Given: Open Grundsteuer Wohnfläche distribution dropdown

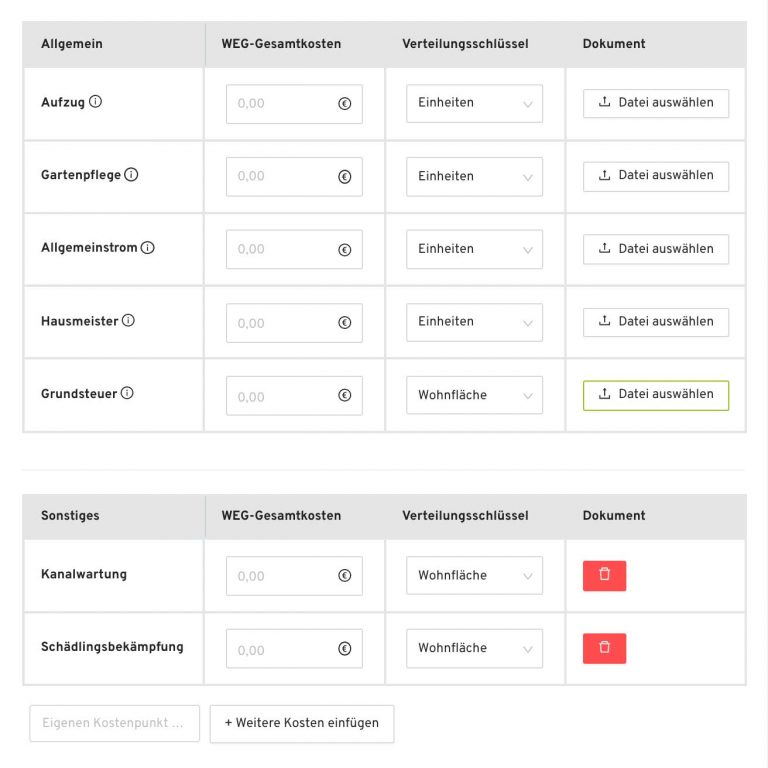Looking at the screenshot, I should tap(474, 395).
